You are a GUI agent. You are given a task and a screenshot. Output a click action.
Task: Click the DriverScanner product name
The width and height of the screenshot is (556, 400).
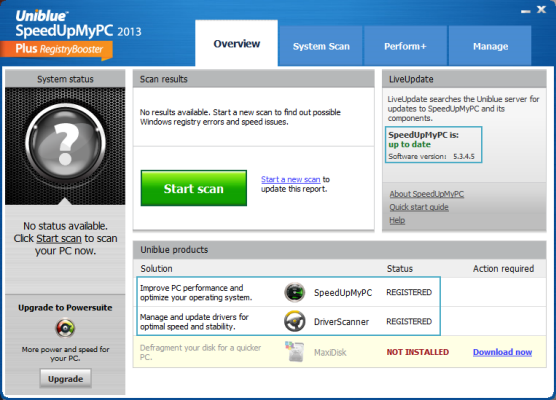pyautogui.click(x=341, y=322)
